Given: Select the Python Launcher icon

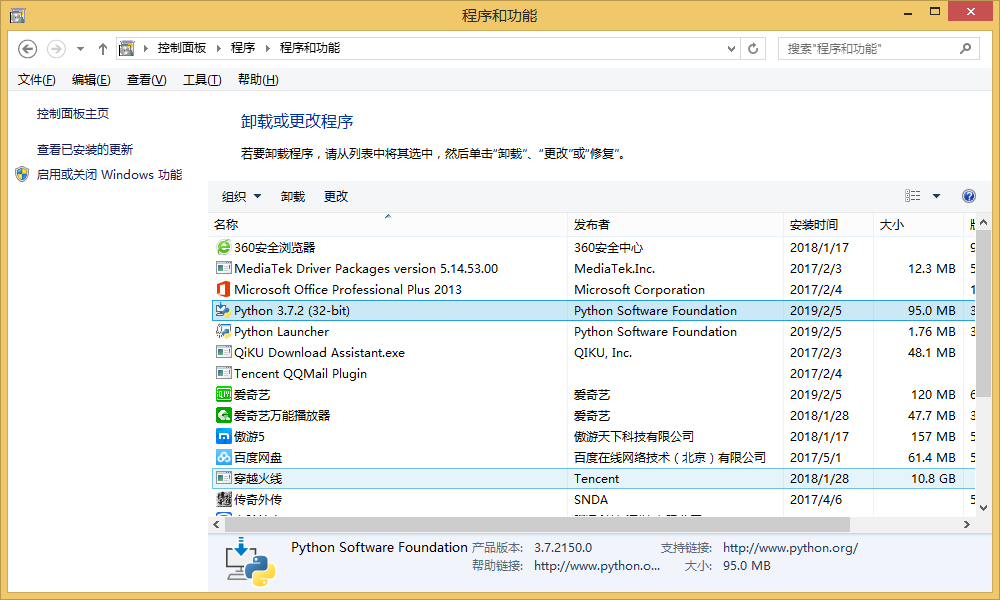Looking at the screenshot, I should click(x=223, y=331).
